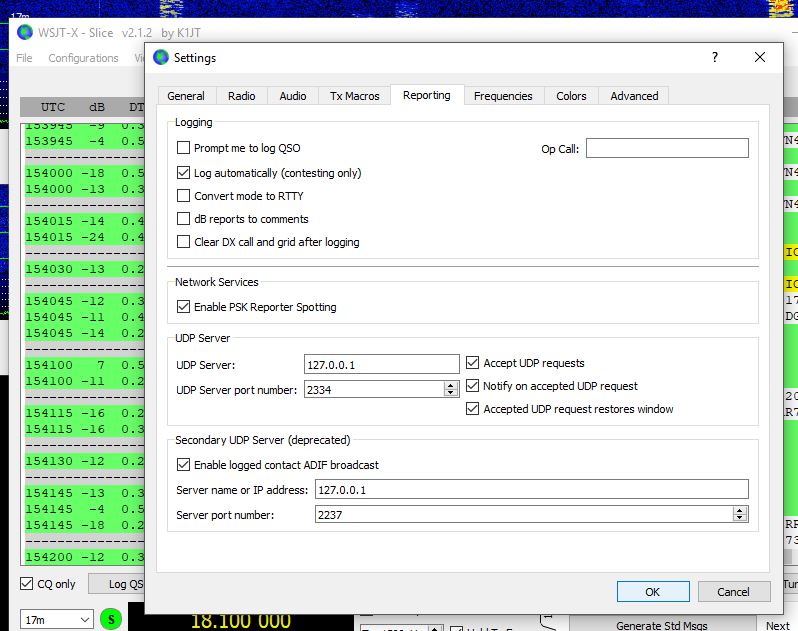Uncheck Log automatically (contesting only)
The image size is (798, 631).
(183, 173)
